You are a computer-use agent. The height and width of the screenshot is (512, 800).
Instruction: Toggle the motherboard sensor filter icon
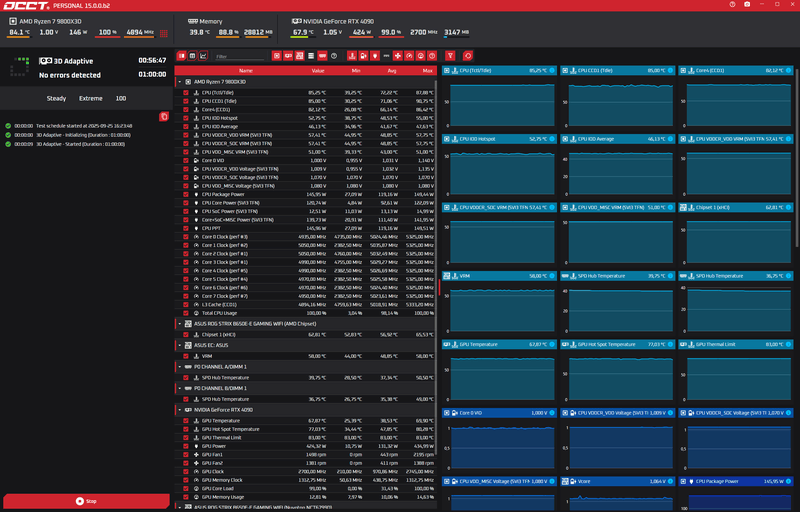point(299,56)
